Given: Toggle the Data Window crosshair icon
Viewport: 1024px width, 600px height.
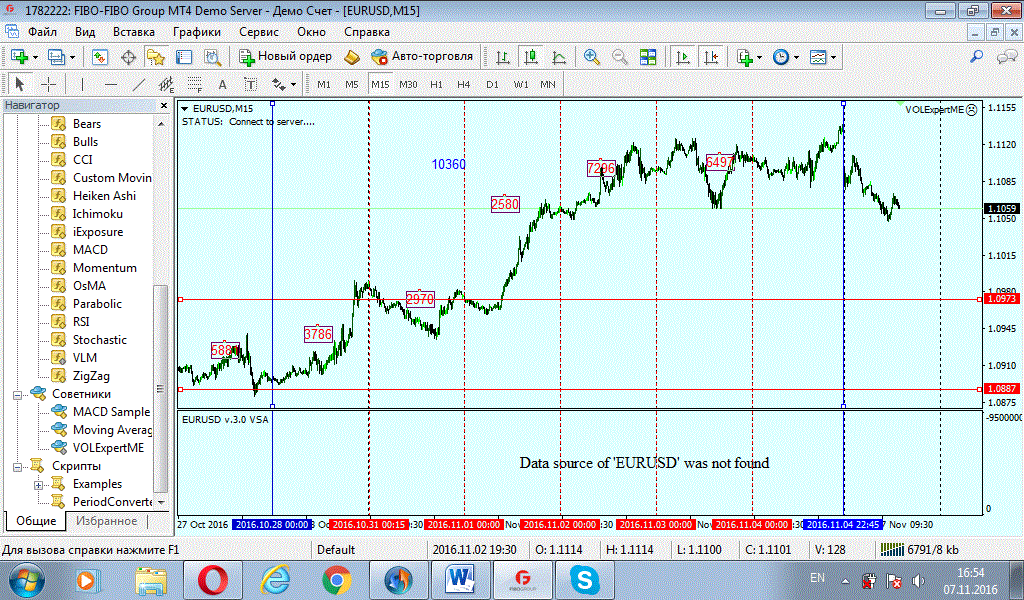Looking at the screenshot, I should 128,57.
